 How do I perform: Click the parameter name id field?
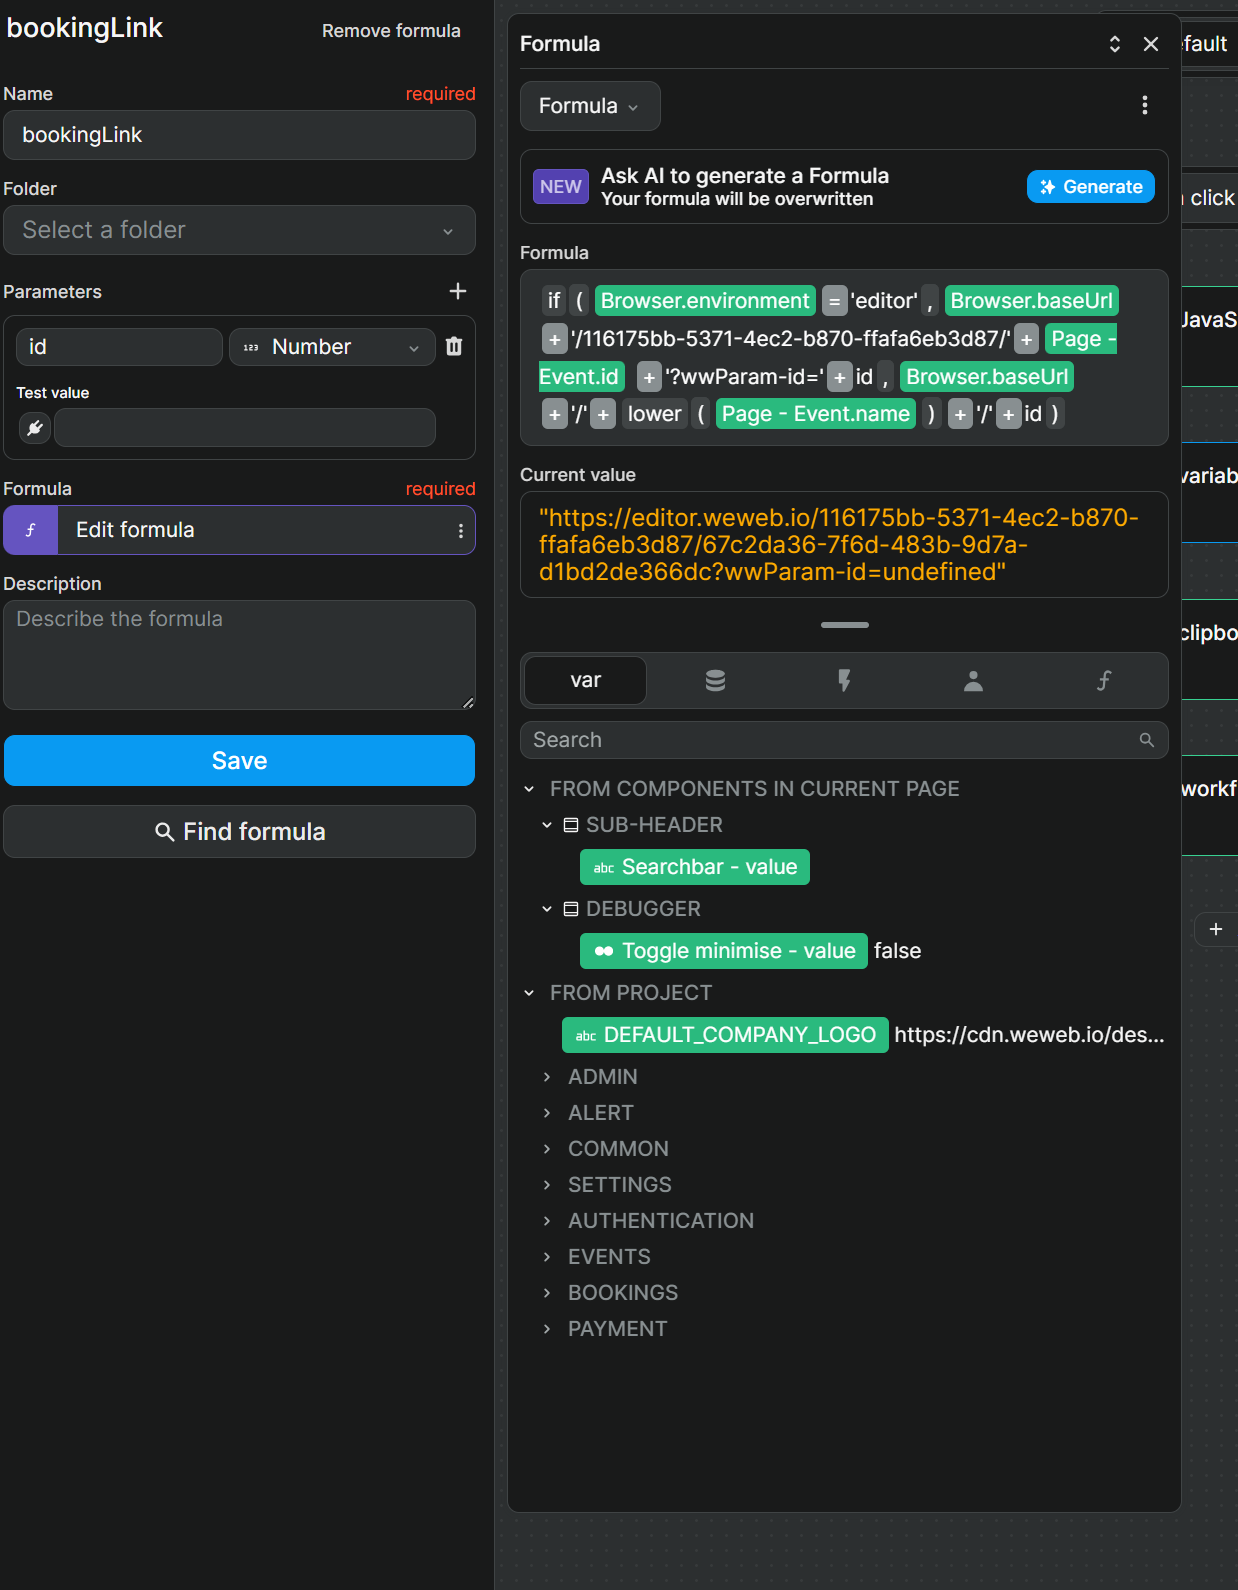pyautogui.click(x=119, y=347)
